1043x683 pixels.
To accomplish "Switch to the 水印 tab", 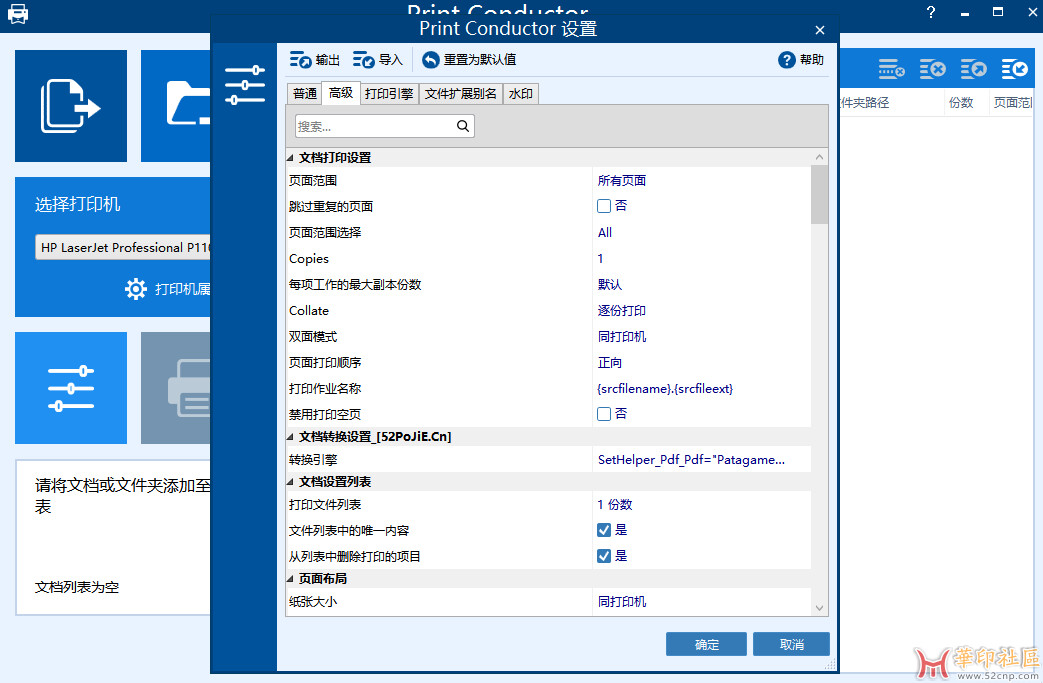I will coord(520,92).
